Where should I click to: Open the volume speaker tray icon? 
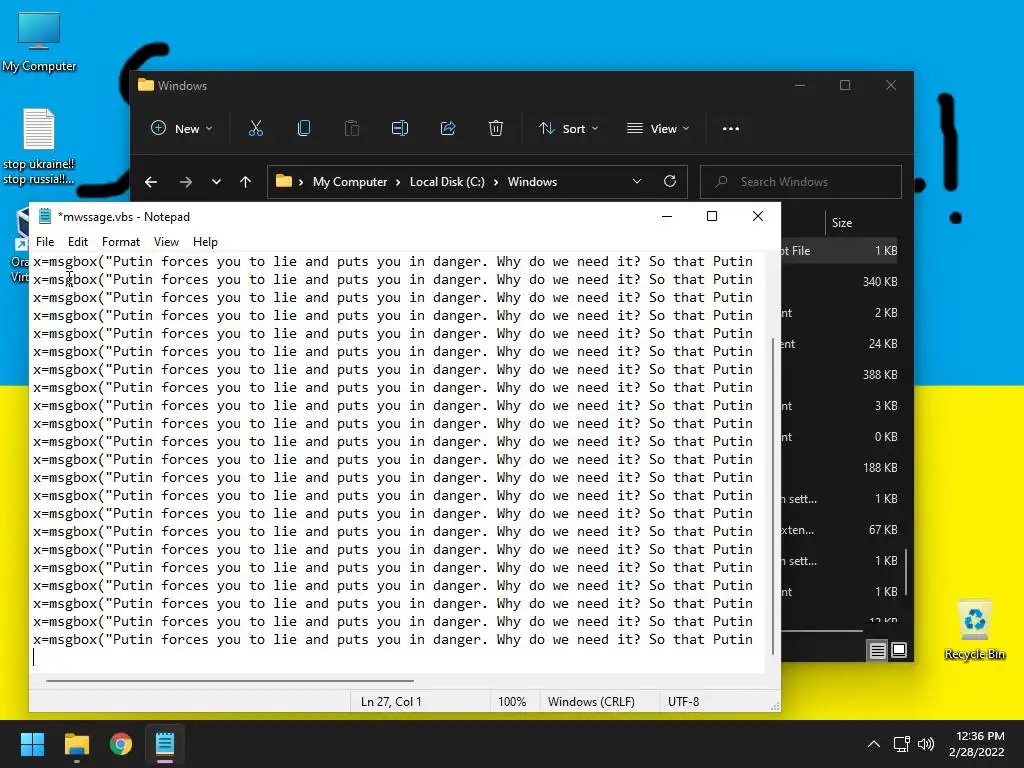pos(926,744)
